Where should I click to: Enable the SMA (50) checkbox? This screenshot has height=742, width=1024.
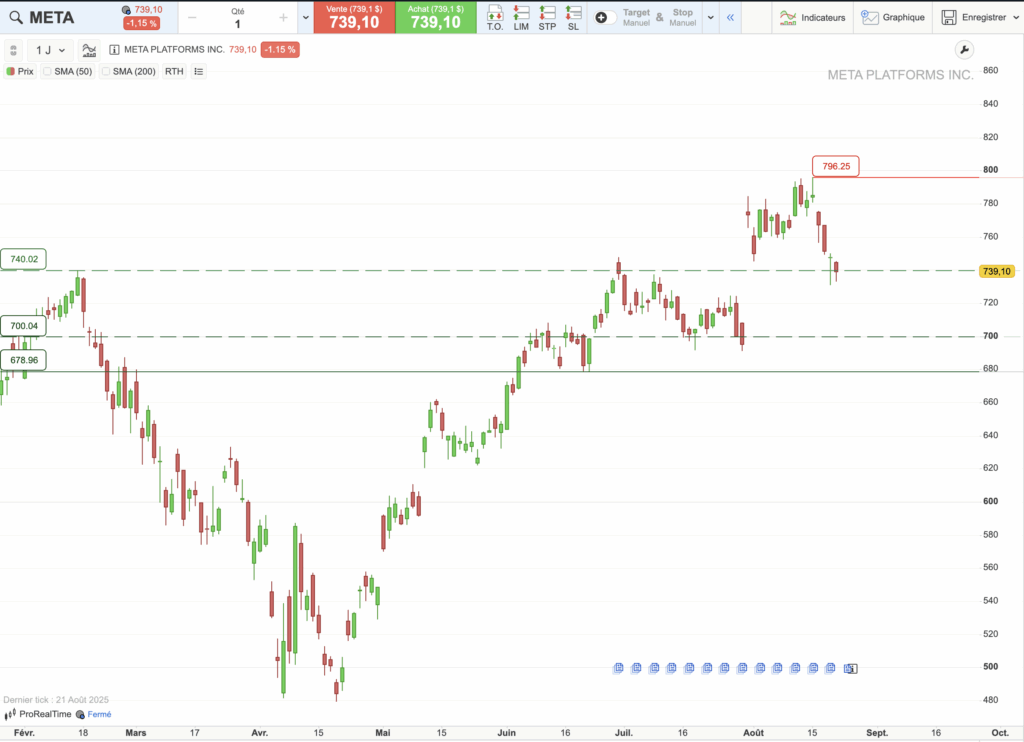coord(47,72)
